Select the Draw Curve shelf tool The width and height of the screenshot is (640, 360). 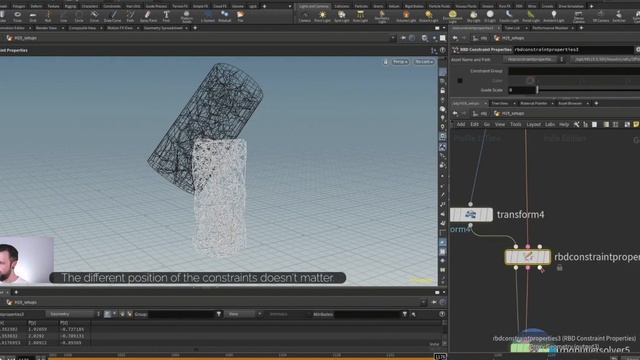tap(112, 16)
